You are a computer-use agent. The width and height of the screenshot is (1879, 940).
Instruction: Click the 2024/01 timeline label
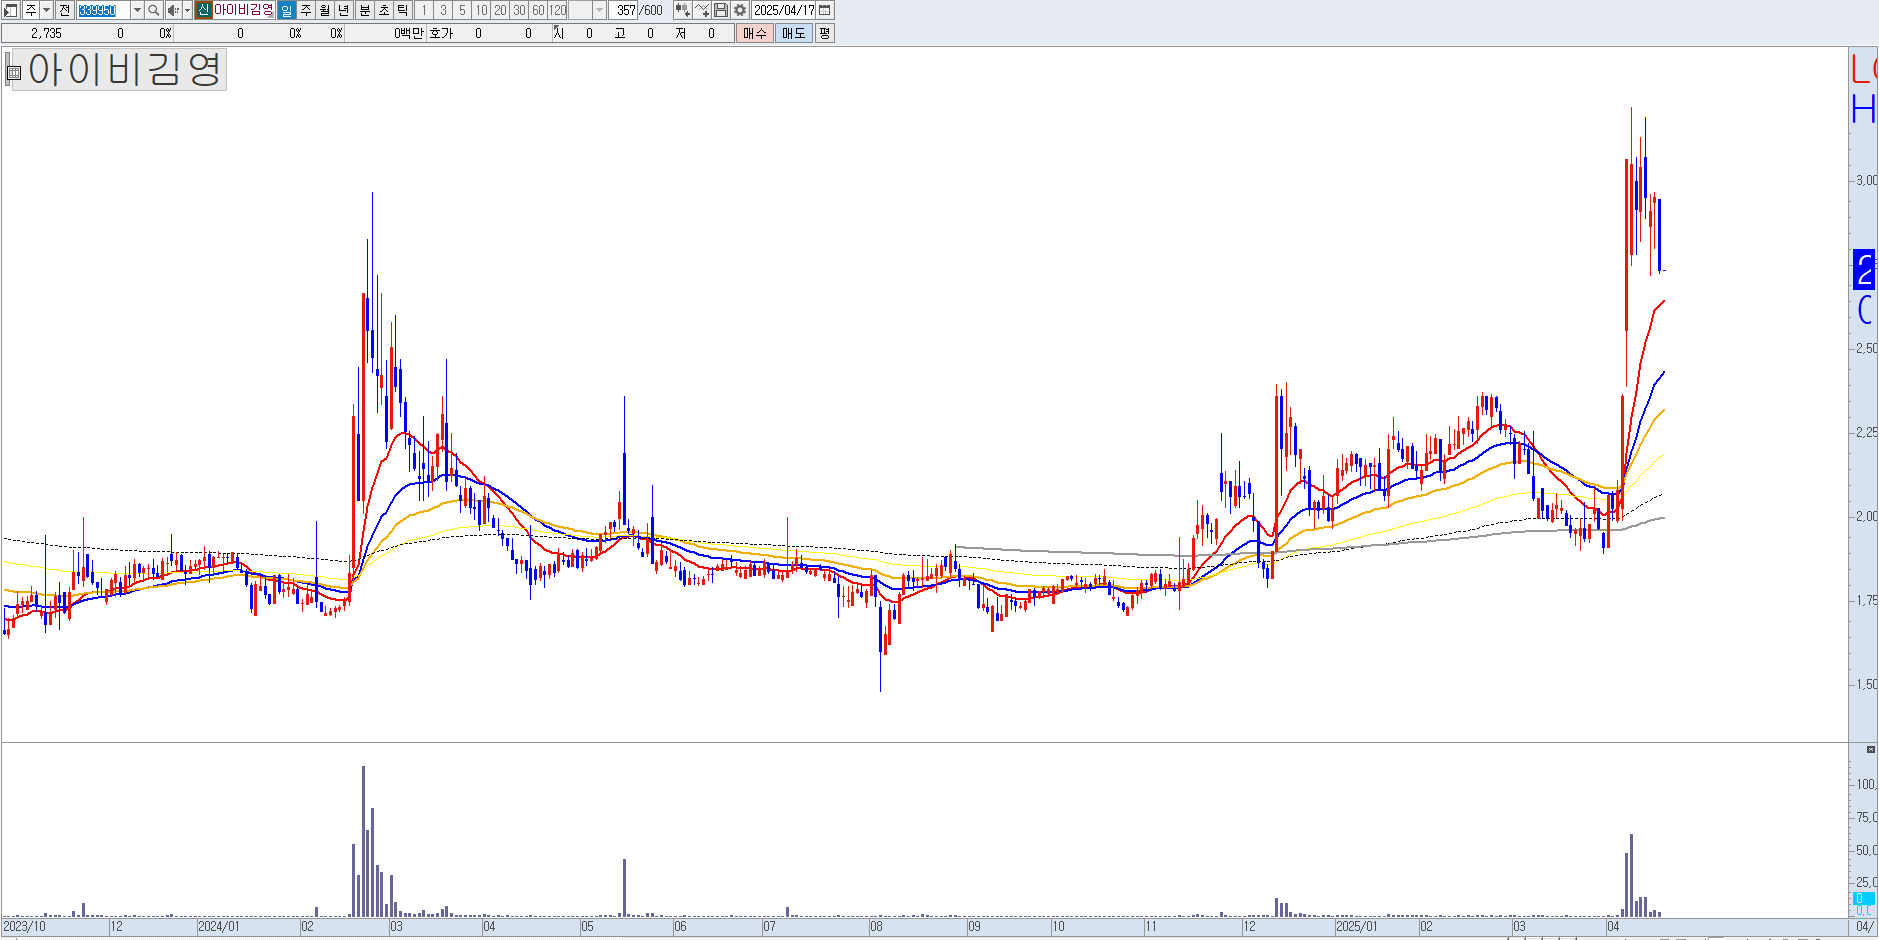[218, 927]
